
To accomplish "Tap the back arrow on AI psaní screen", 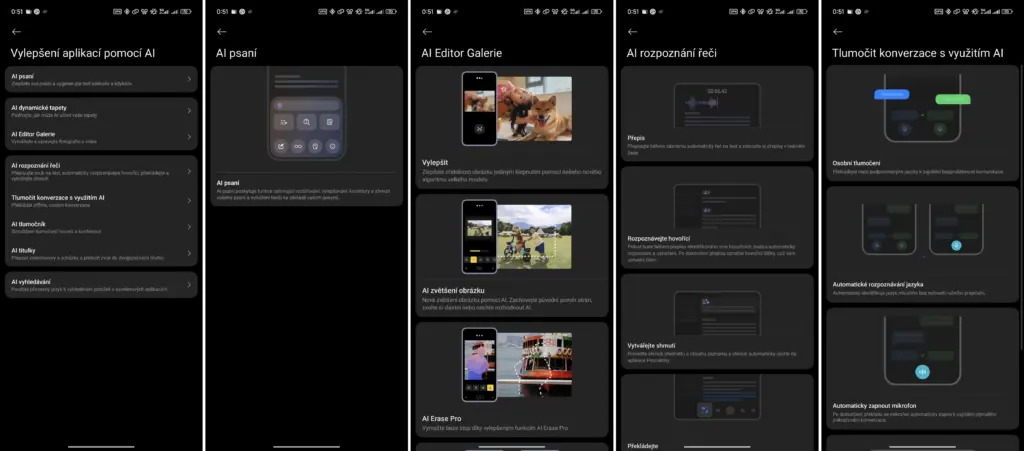I will click(222, 32).
